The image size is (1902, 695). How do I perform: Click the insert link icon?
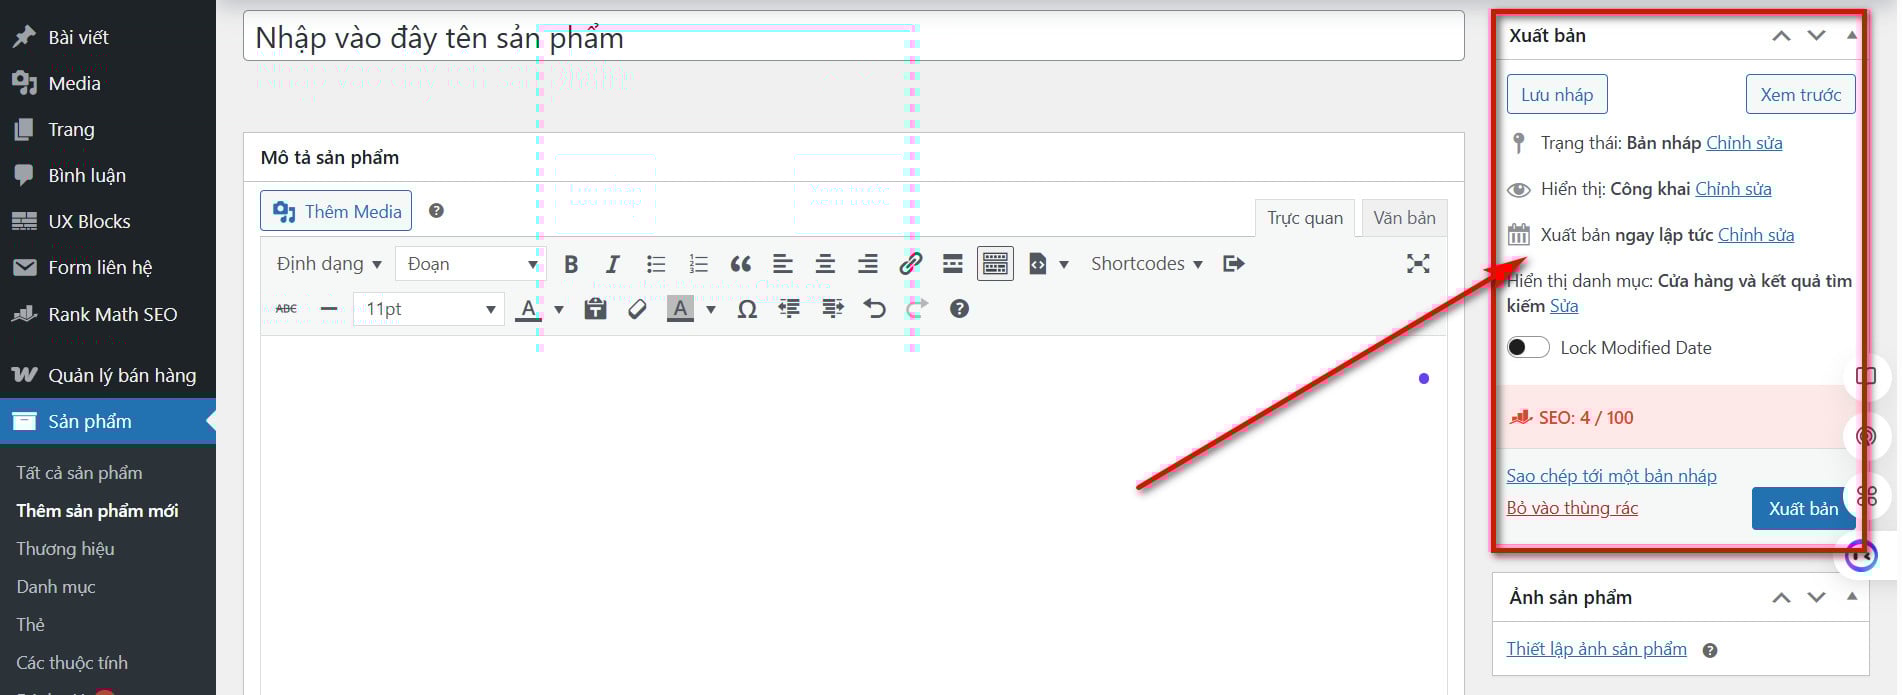pyautogui.click(x=910, y=264)
